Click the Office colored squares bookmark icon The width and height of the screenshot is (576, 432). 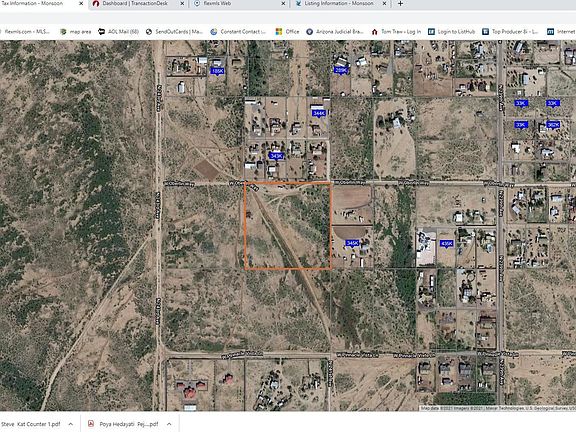click(x=279, y=32)
